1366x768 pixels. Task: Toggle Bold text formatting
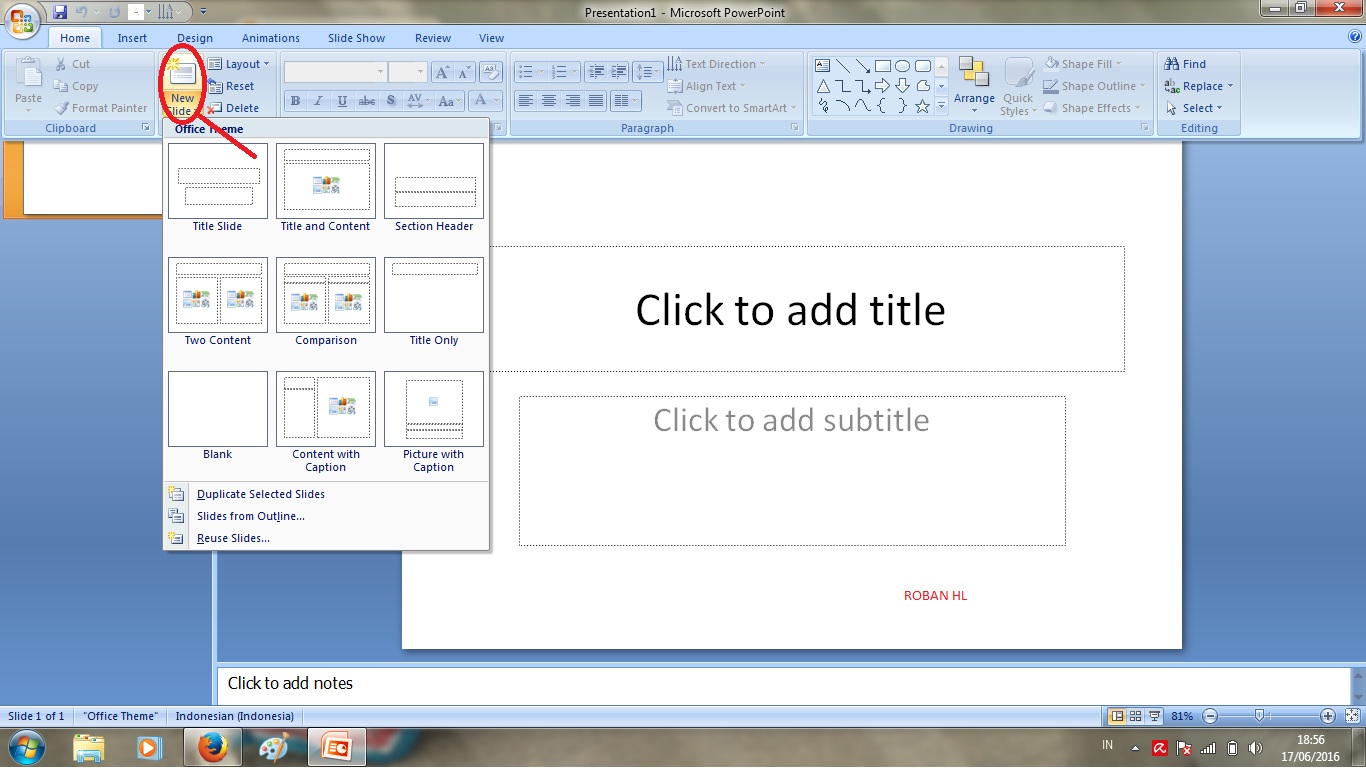[295, 101]
